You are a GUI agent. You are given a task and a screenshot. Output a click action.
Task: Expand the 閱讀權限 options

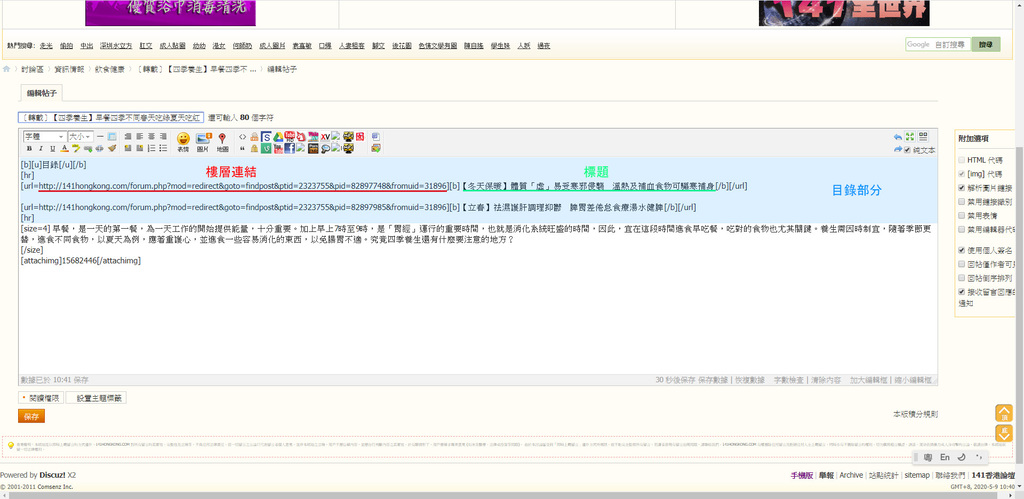point(41,398)
